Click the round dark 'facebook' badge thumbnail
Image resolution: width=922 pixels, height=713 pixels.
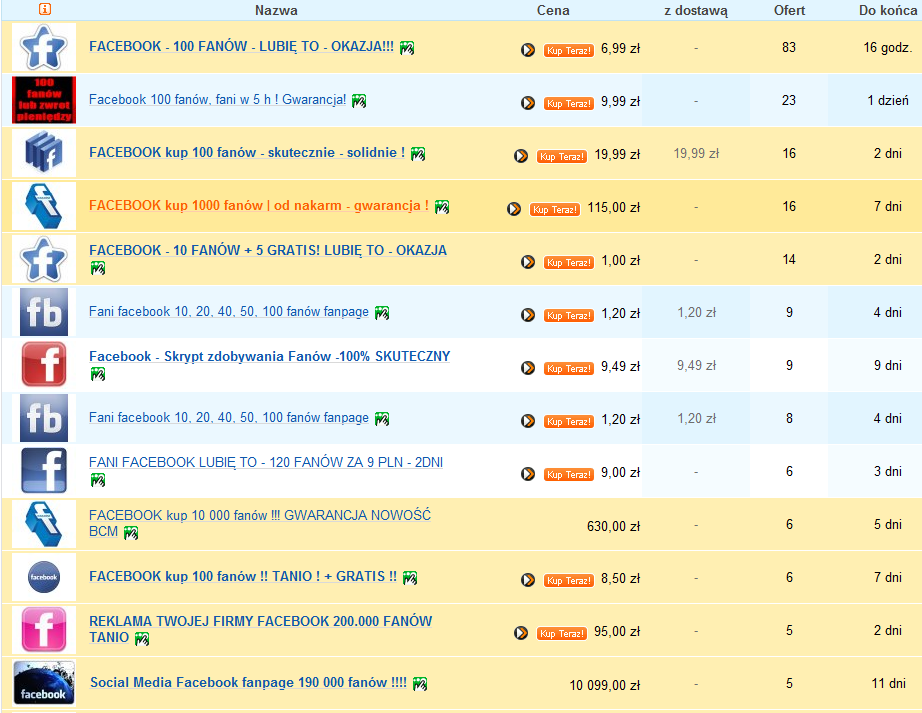pyautogui.click(x=44, y=577)
